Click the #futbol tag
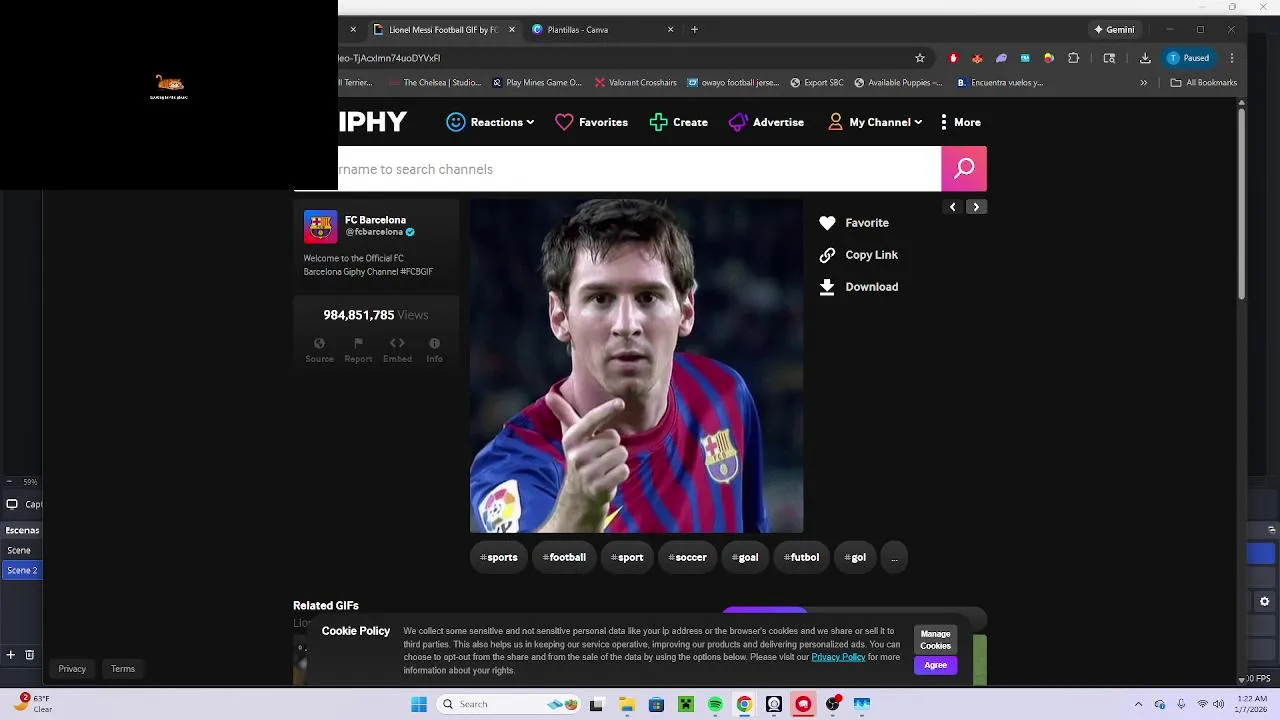Image resolution: width=1280 pixels, height=720 pixels. click(802, 557)
